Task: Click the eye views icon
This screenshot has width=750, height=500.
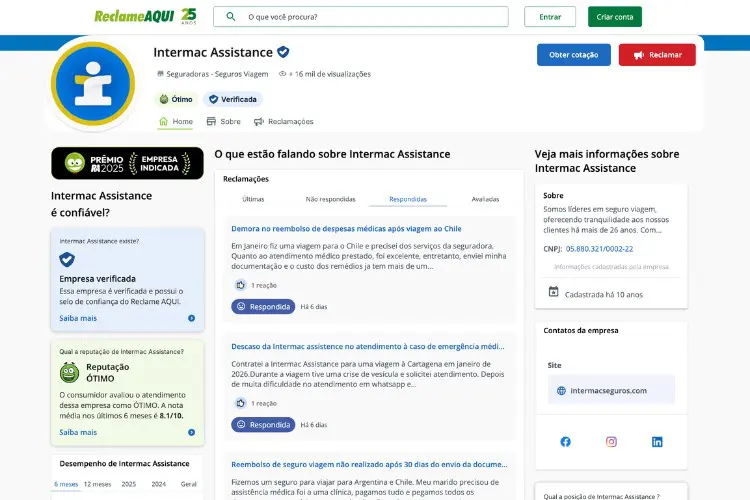Action: click(x=283, y=74)
